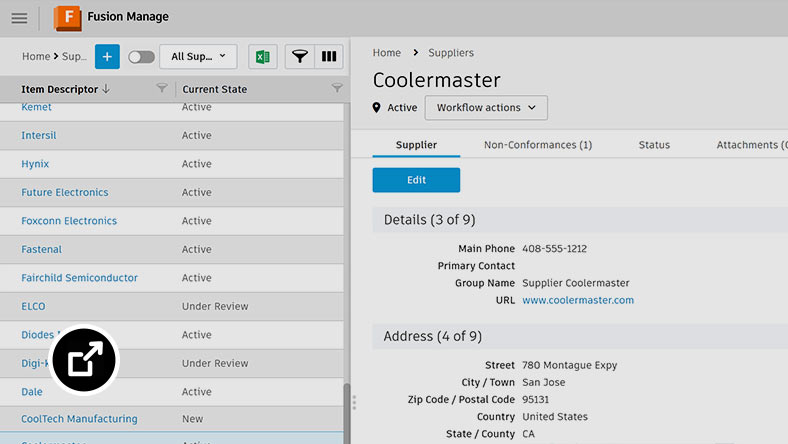The width and height of the screenshot is (788, 444).
Task: Switch to the Status tab
Action: coord(654,145)
